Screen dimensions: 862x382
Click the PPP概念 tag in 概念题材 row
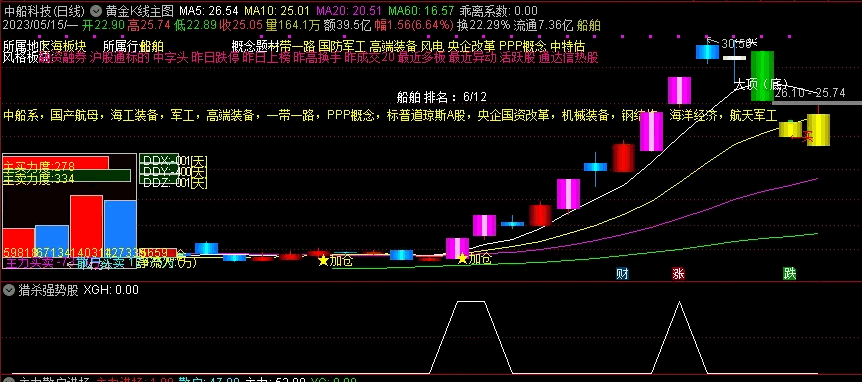click(523, 46)
